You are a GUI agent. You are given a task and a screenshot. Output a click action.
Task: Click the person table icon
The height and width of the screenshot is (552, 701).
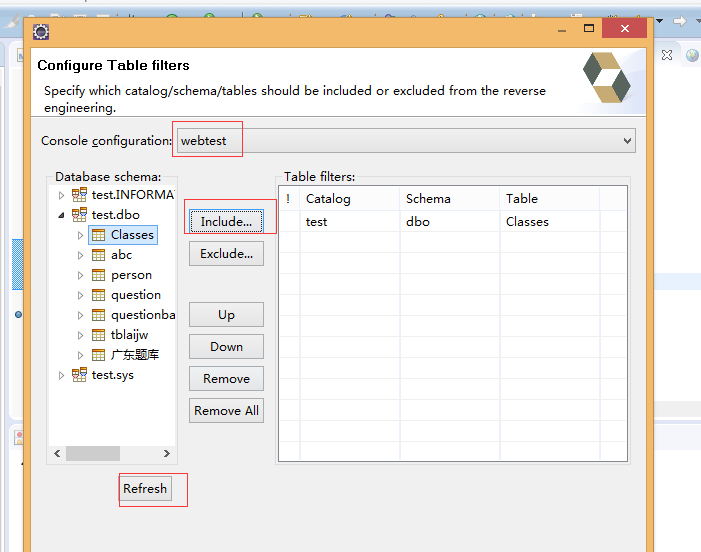click(x=98, y=275)
